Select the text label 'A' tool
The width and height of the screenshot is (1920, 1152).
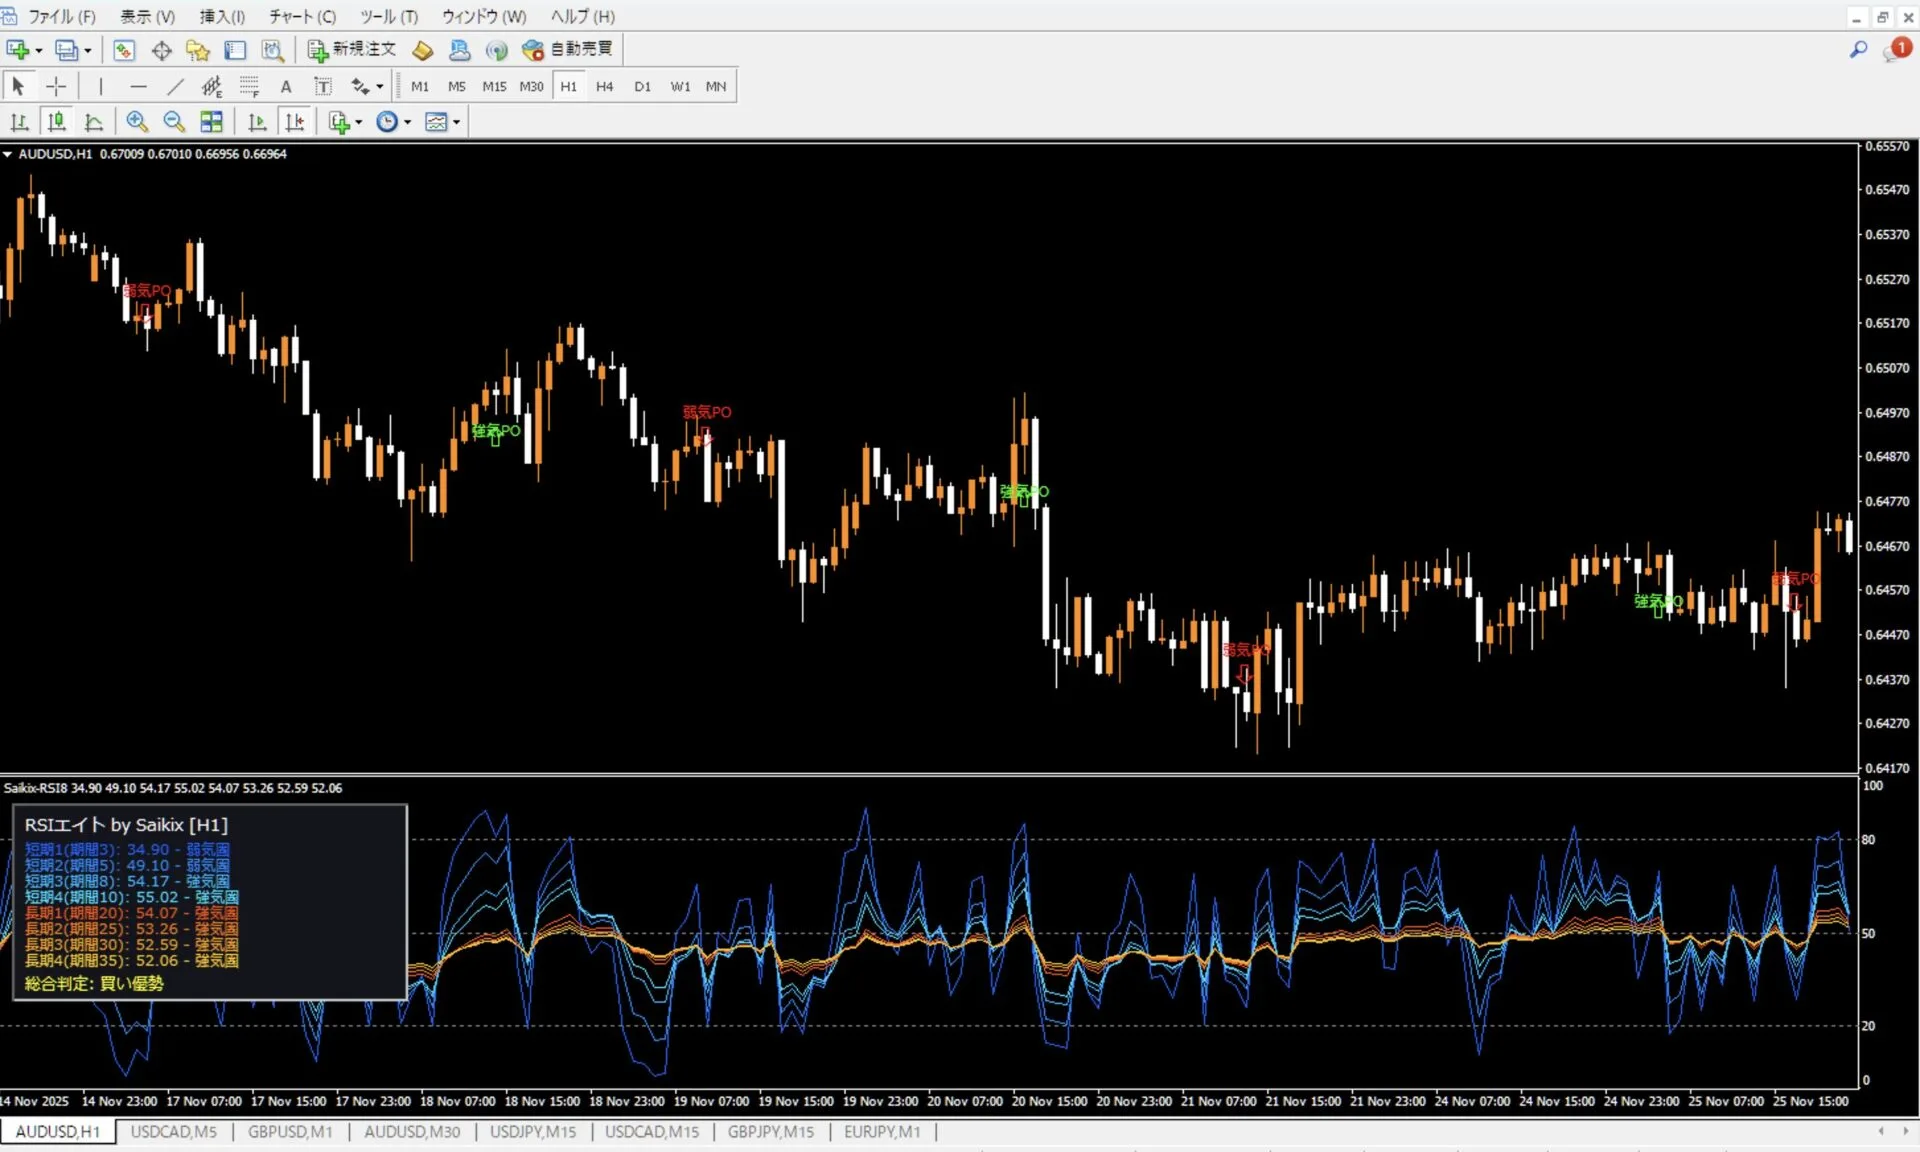coord(286,87)
